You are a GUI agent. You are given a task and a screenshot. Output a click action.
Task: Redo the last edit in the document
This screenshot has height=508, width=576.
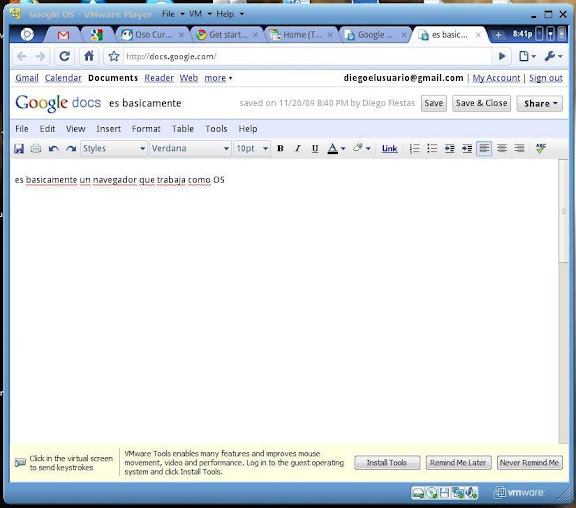coord(71,148)
